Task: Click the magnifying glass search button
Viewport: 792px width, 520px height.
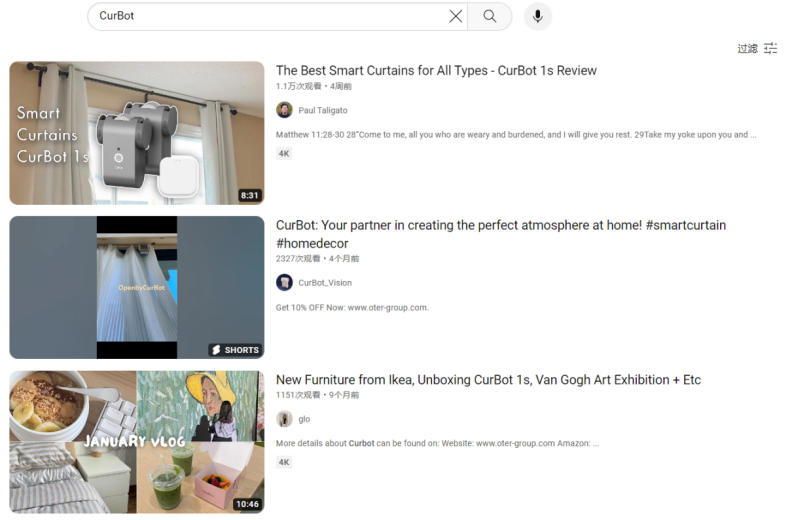Action: 490,16
